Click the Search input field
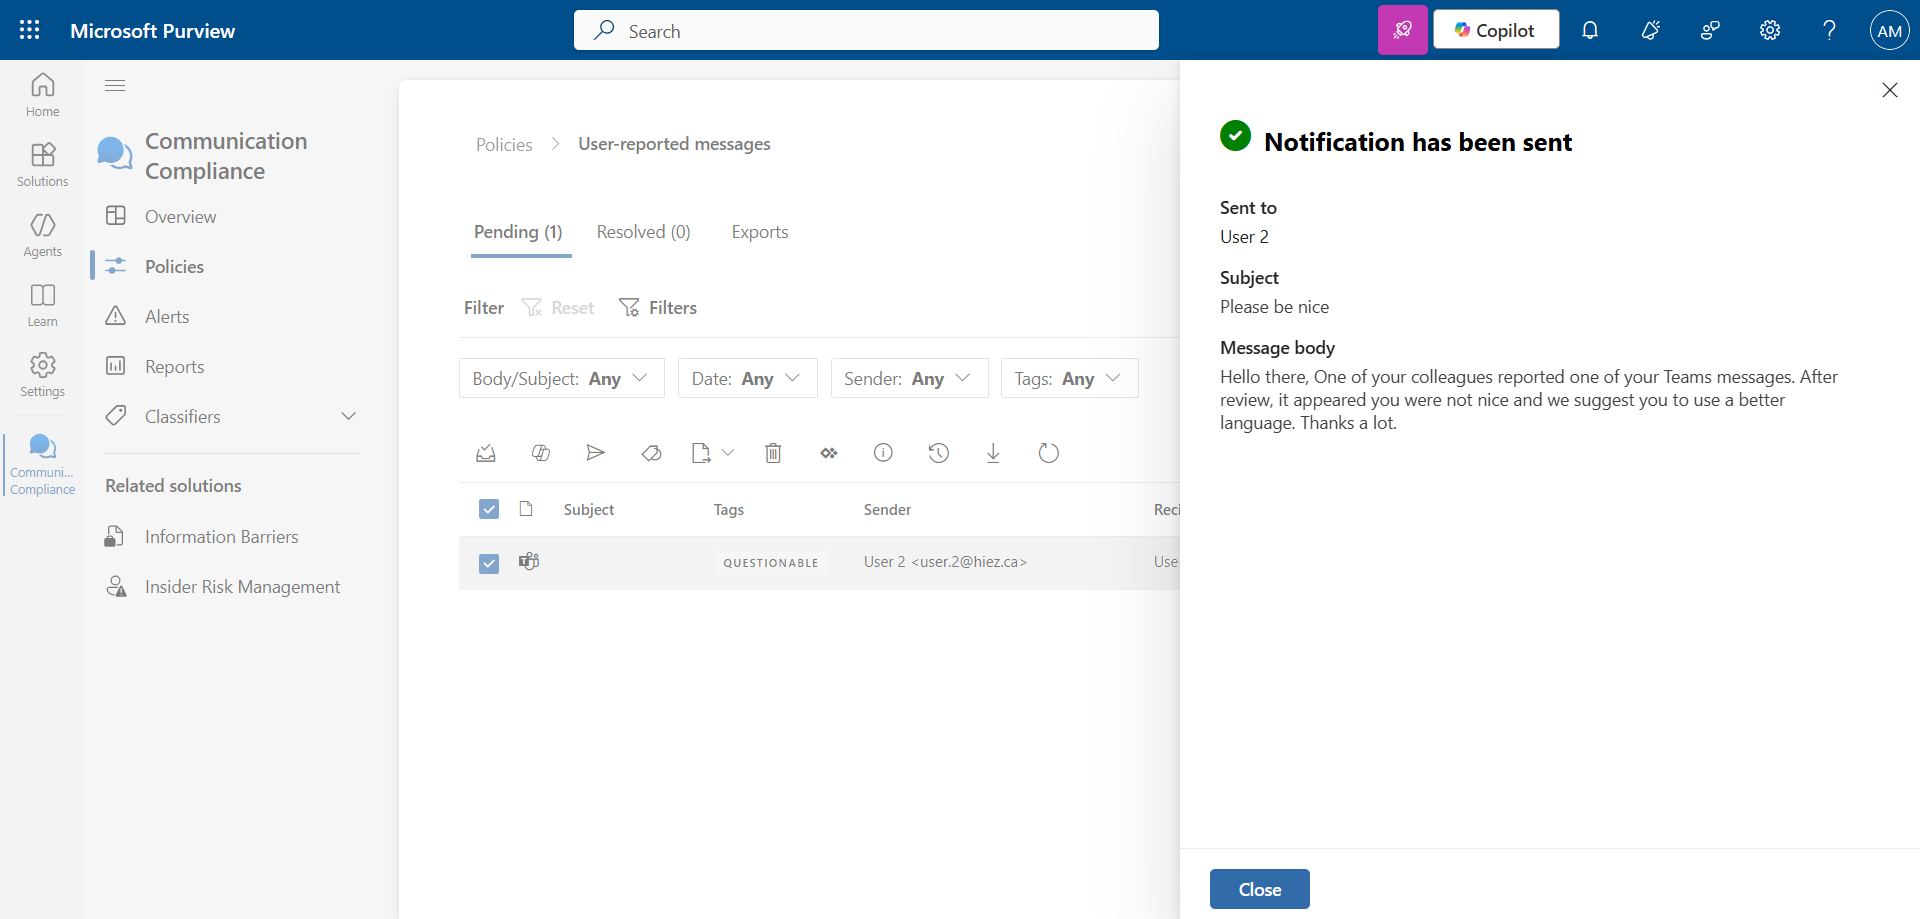The width and height of the screenshot is (1920, 919). (x=866, y=31)
